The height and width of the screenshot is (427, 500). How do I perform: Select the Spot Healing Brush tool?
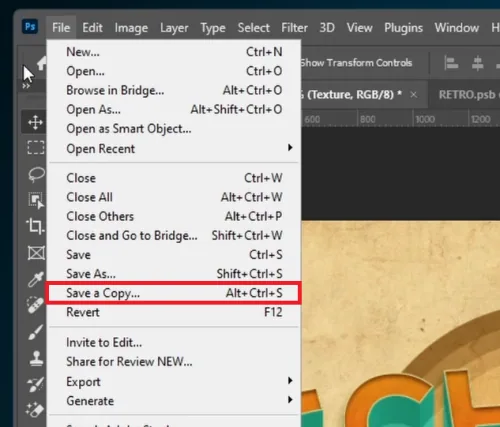35,305
